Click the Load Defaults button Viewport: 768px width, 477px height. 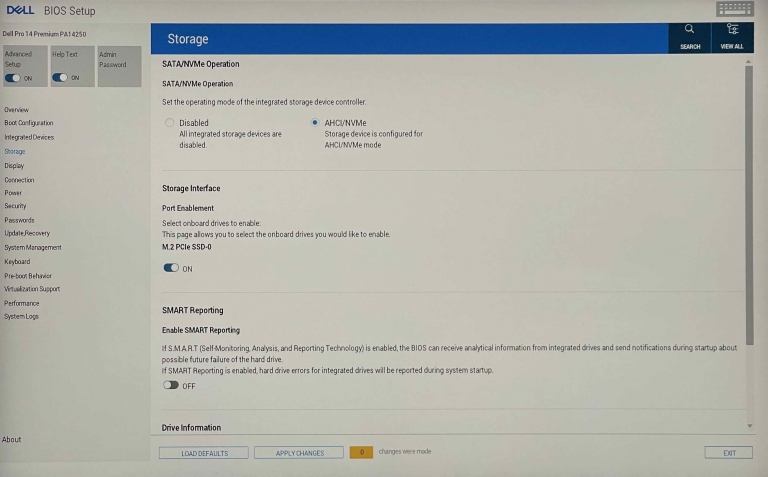point(204,453)
